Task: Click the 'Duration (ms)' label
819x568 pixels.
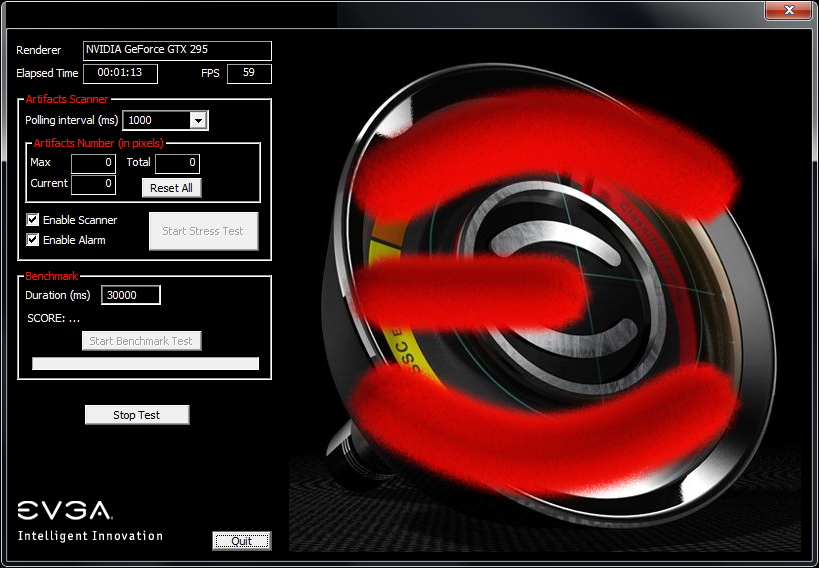Action: (57, 295)
